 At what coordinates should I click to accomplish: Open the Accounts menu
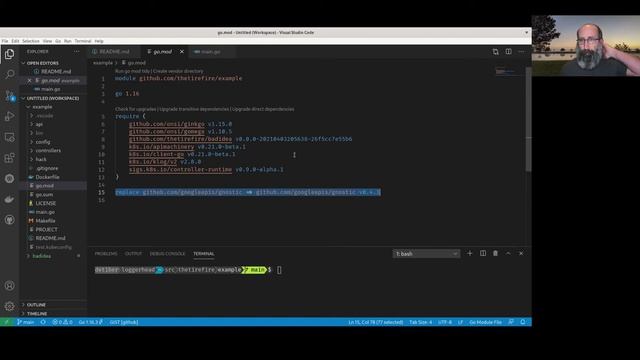point(9,286)
